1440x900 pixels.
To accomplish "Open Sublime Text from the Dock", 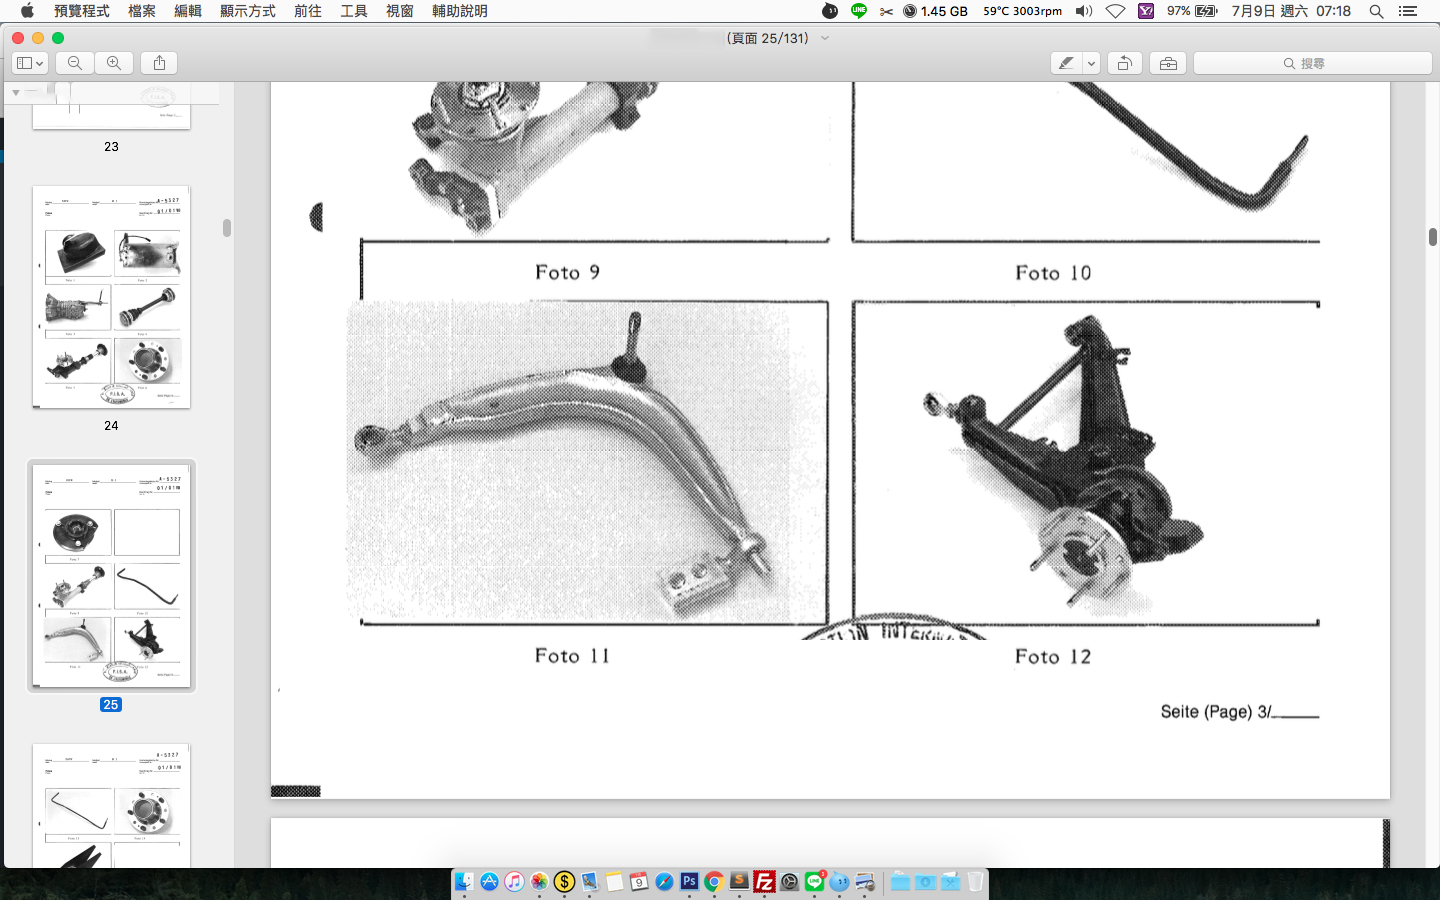I will tap(739, 881).
